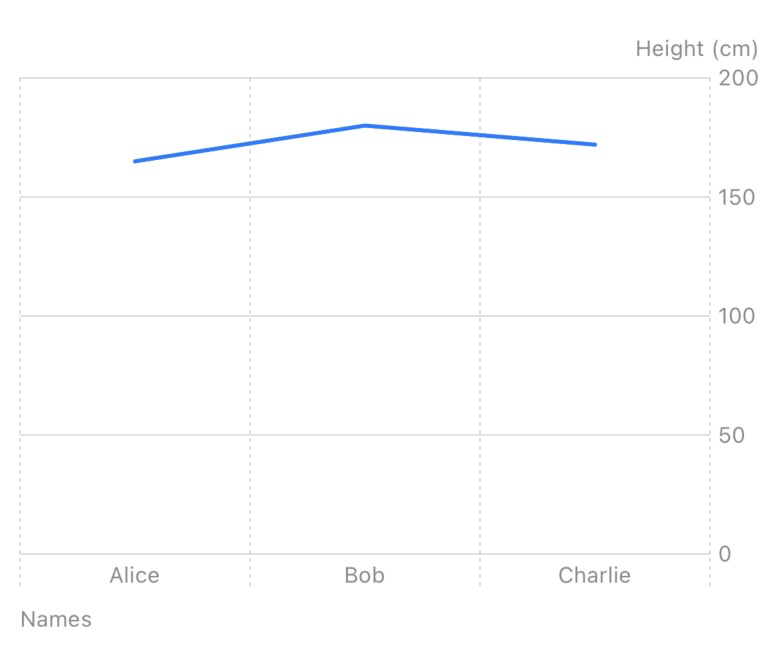Click the Names axis title
Image resolution: width=774 pixels, height=650 pixels.
coord(56,619)
